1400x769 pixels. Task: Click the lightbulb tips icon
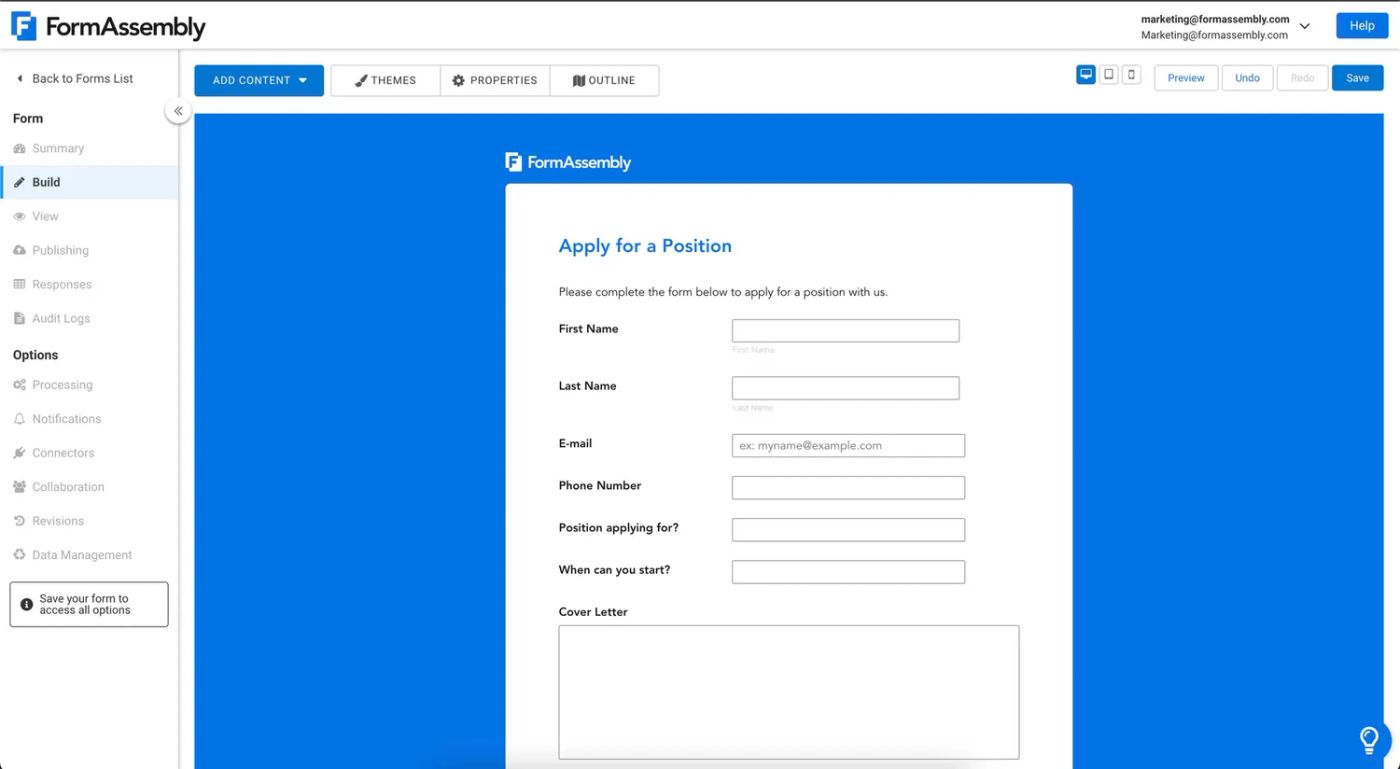point(1369,740)
